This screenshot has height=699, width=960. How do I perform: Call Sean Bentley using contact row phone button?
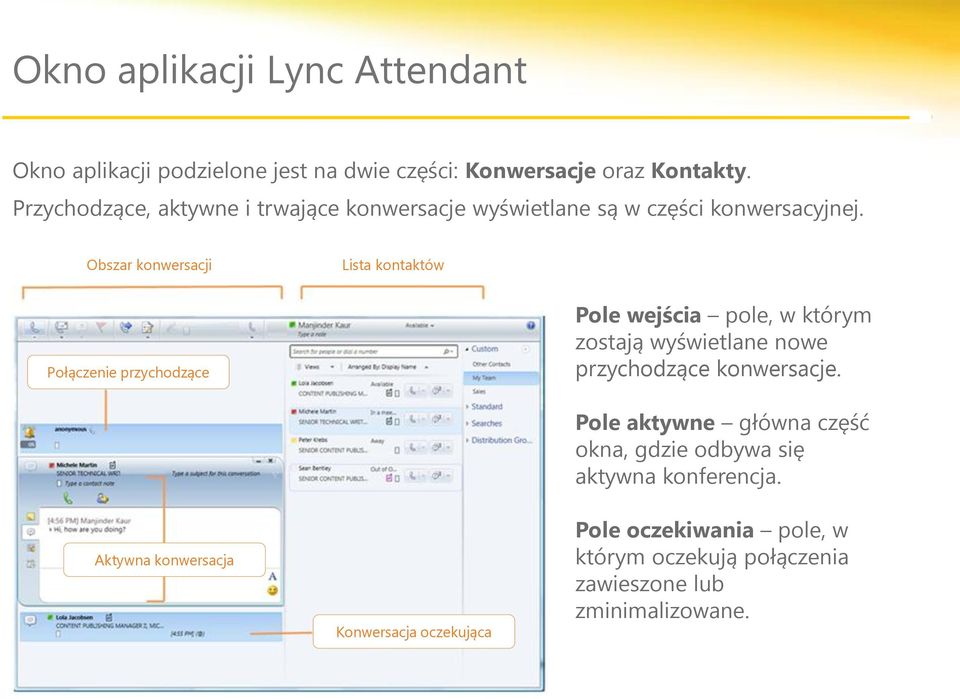click(x=413, y=476)
